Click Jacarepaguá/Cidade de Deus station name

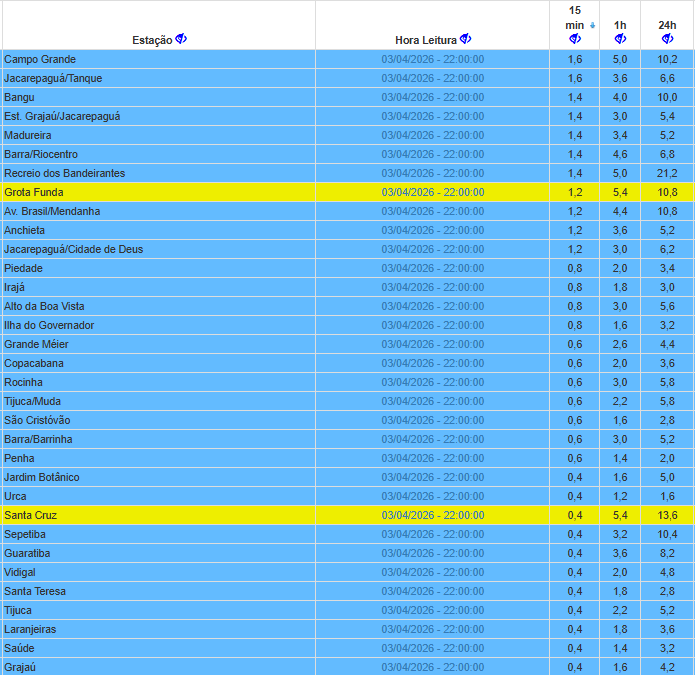[x=74, y=250]
